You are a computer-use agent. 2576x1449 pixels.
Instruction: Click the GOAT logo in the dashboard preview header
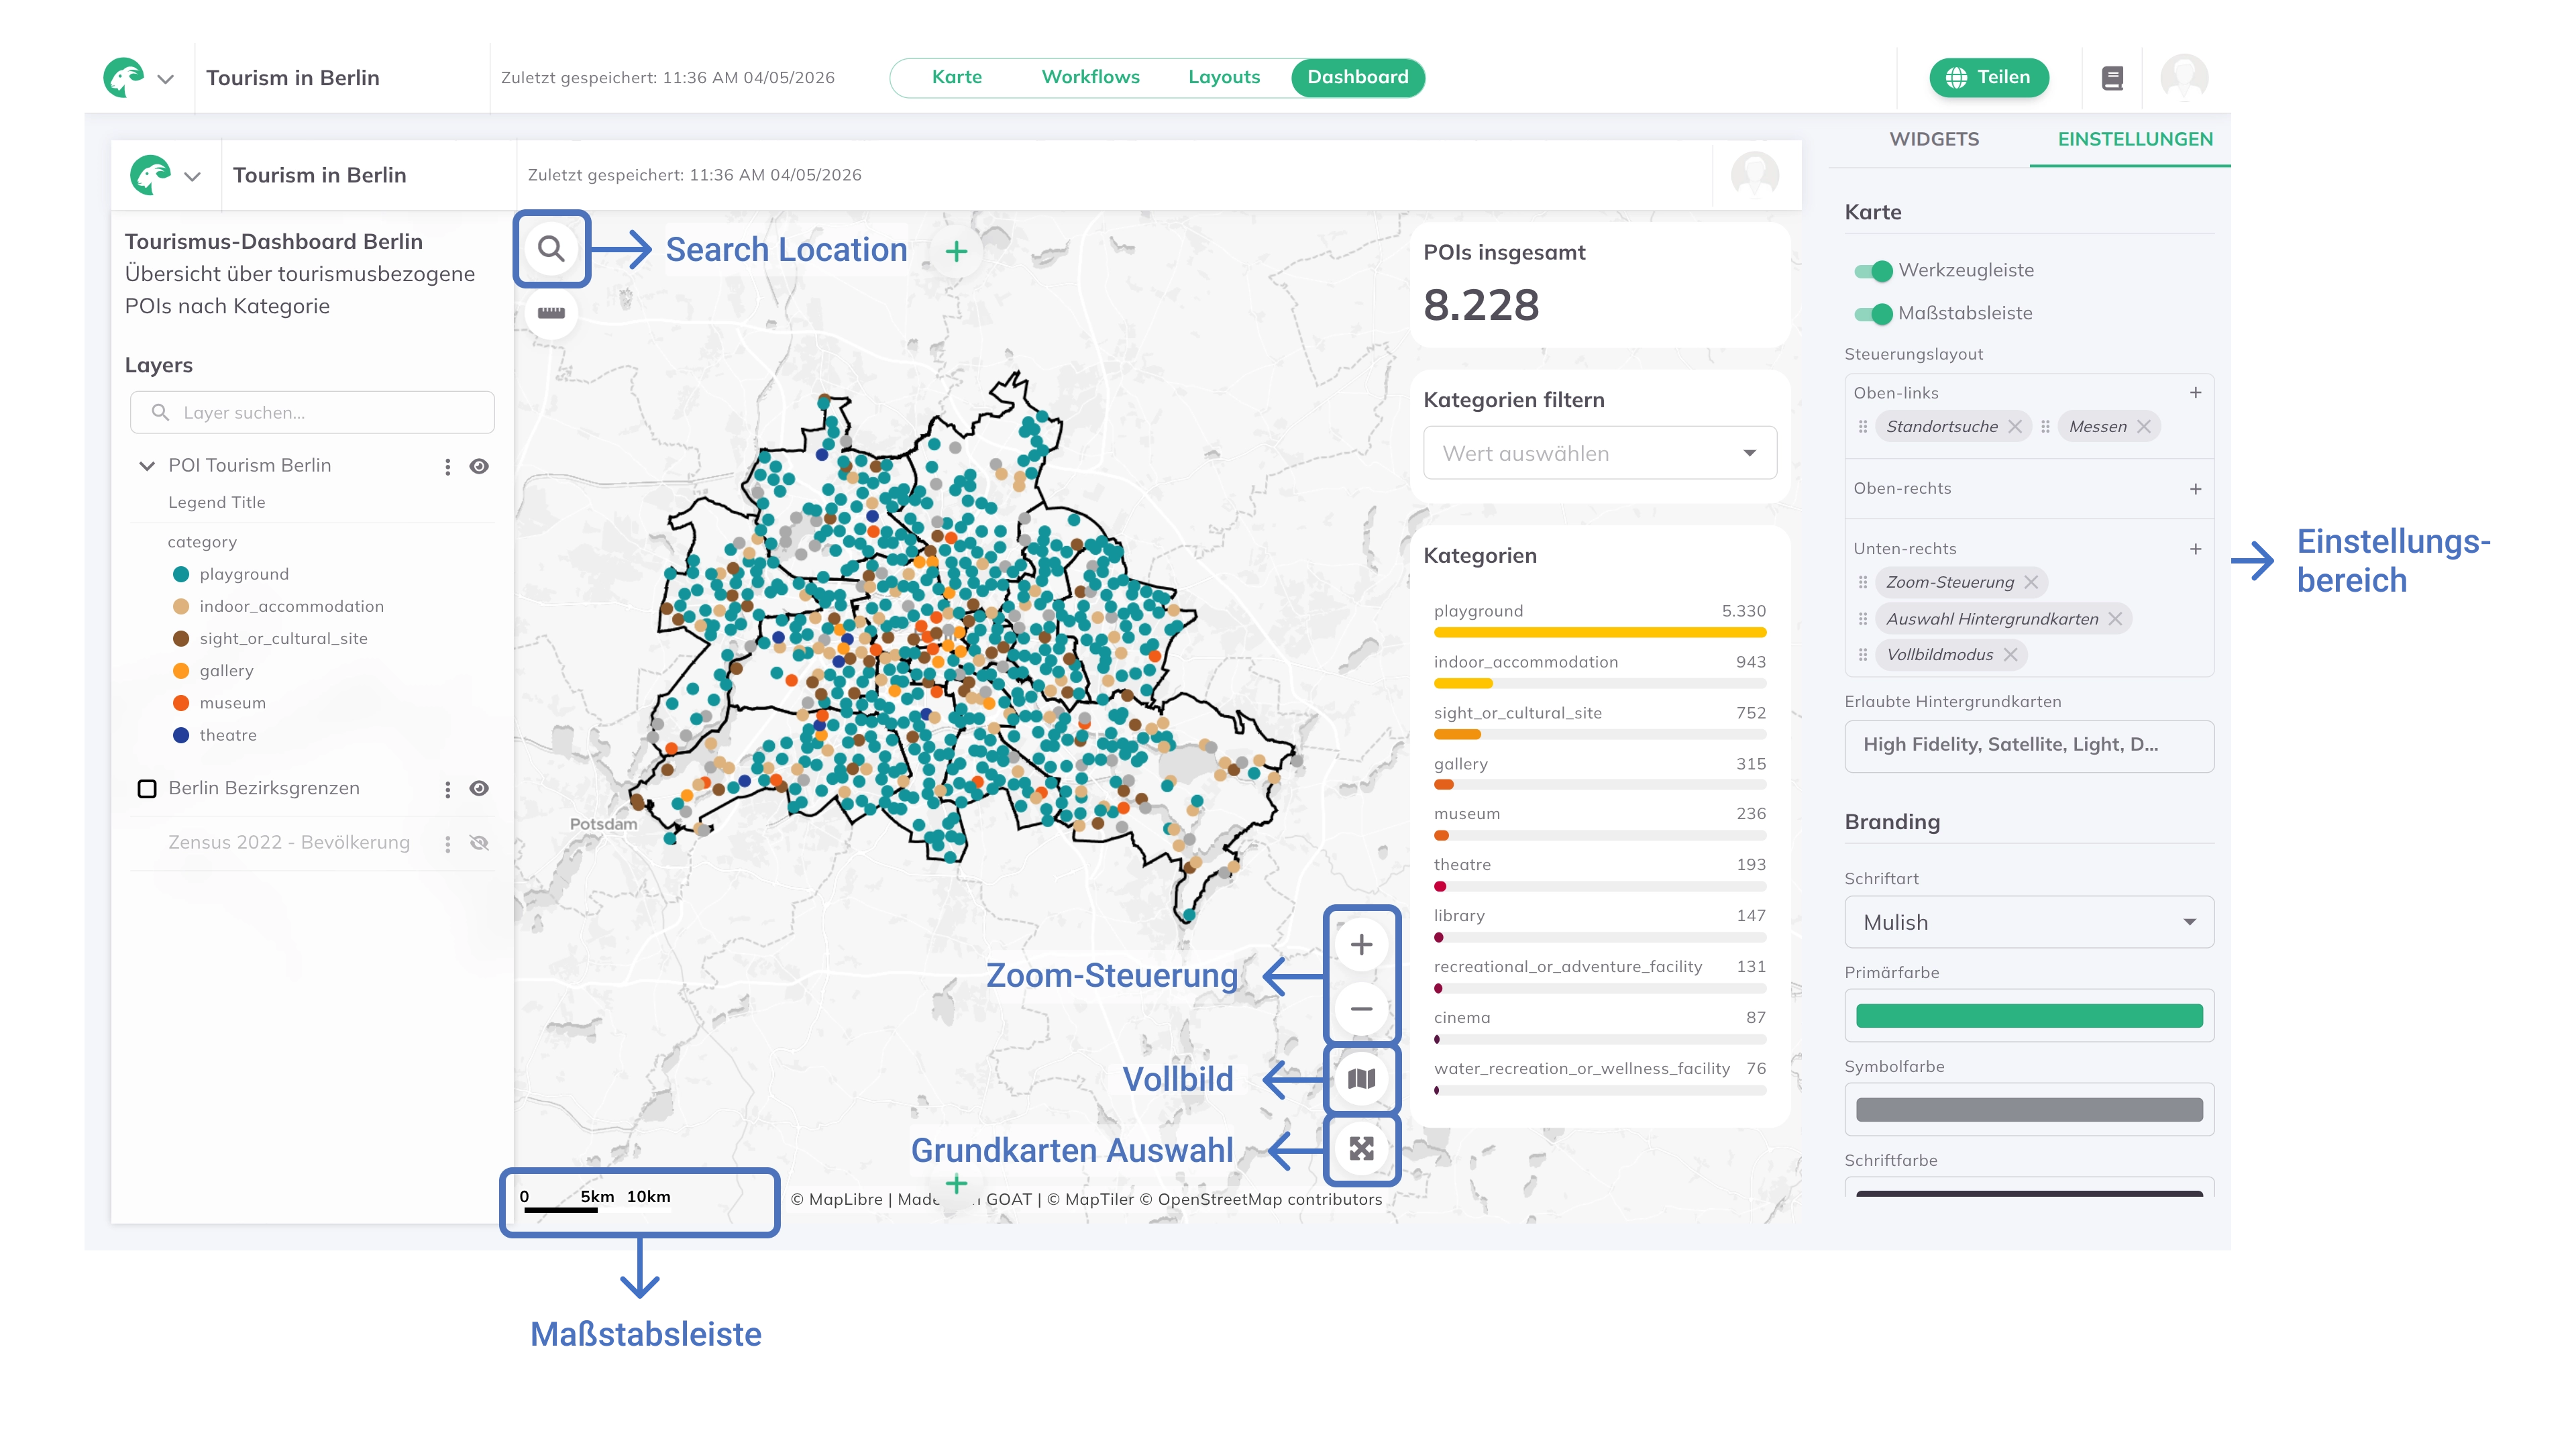151,175
